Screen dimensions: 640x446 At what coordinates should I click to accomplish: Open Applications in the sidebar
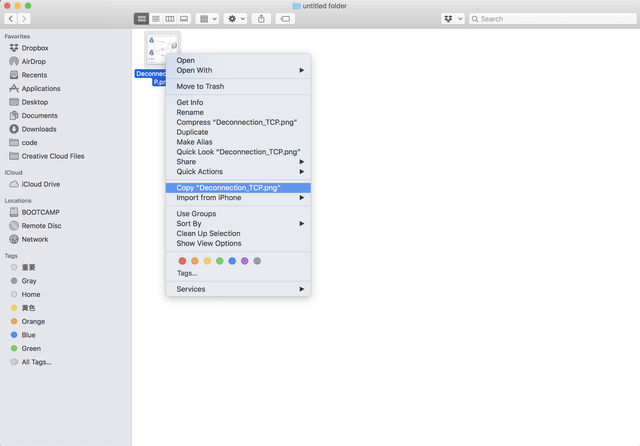tap(35, 88)
